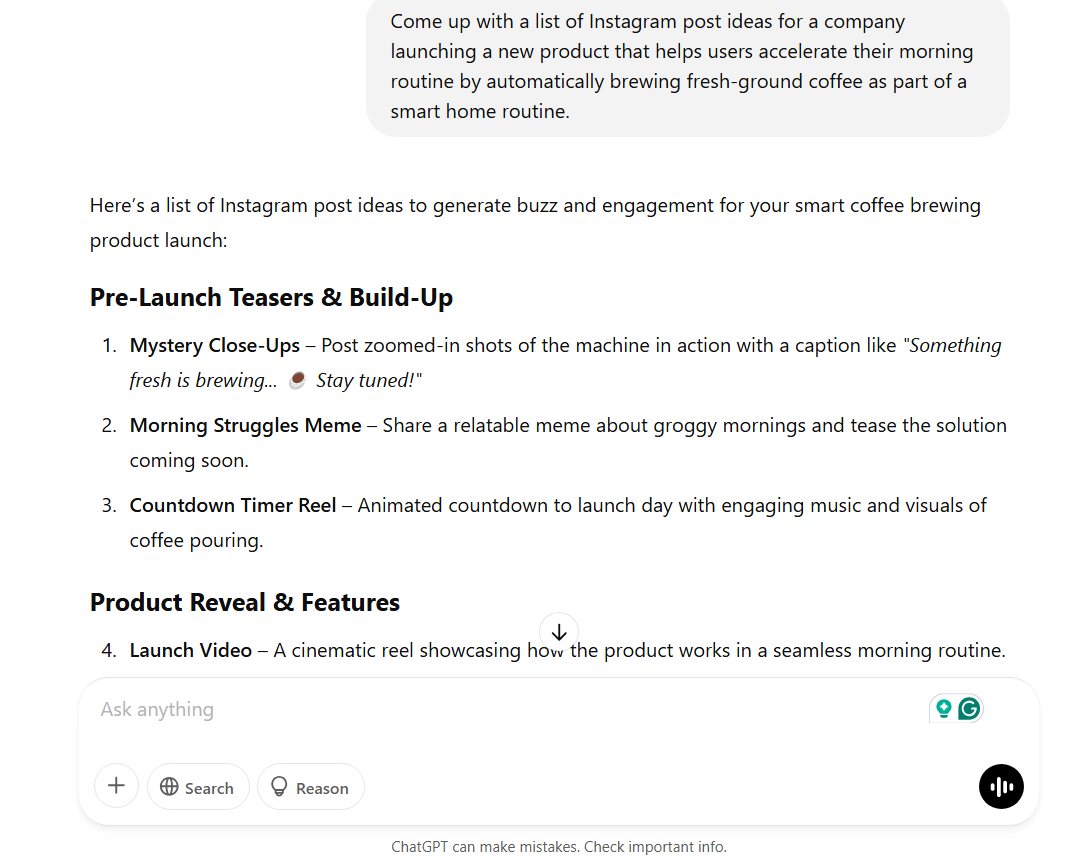Open the Grammarly G icon
Viewport: 1087px width, 857px height.
[969, 709]
